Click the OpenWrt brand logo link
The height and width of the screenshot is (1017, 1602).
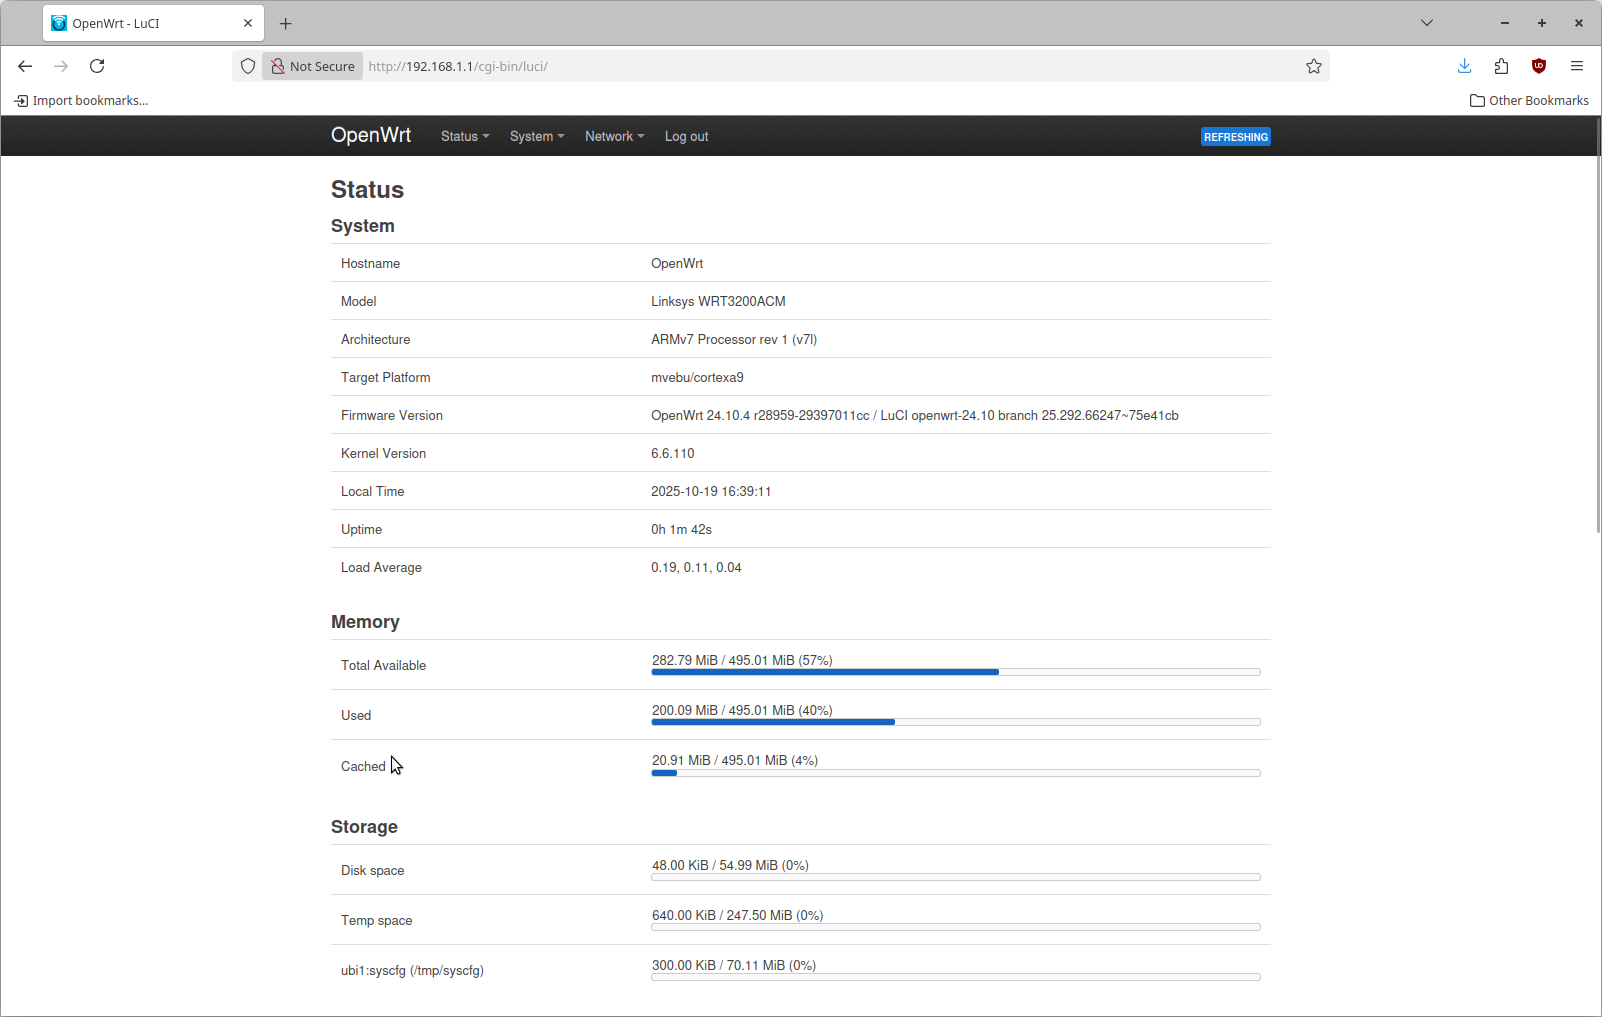(371, 136)
